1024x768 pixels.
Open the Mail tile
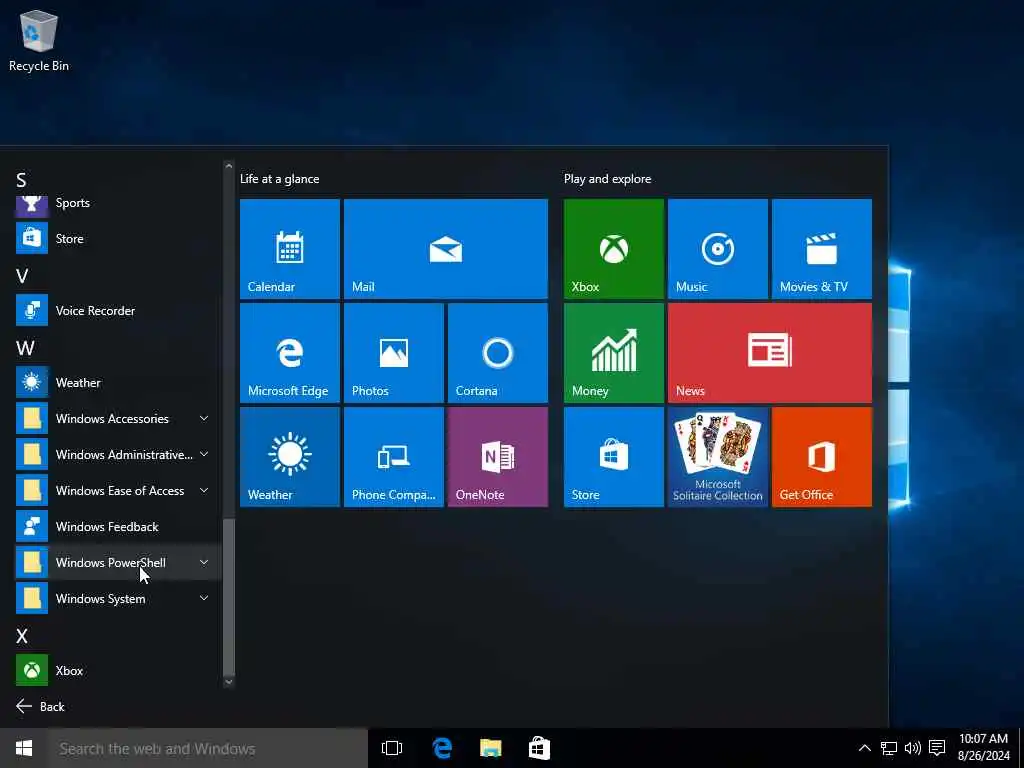point(445,249)
